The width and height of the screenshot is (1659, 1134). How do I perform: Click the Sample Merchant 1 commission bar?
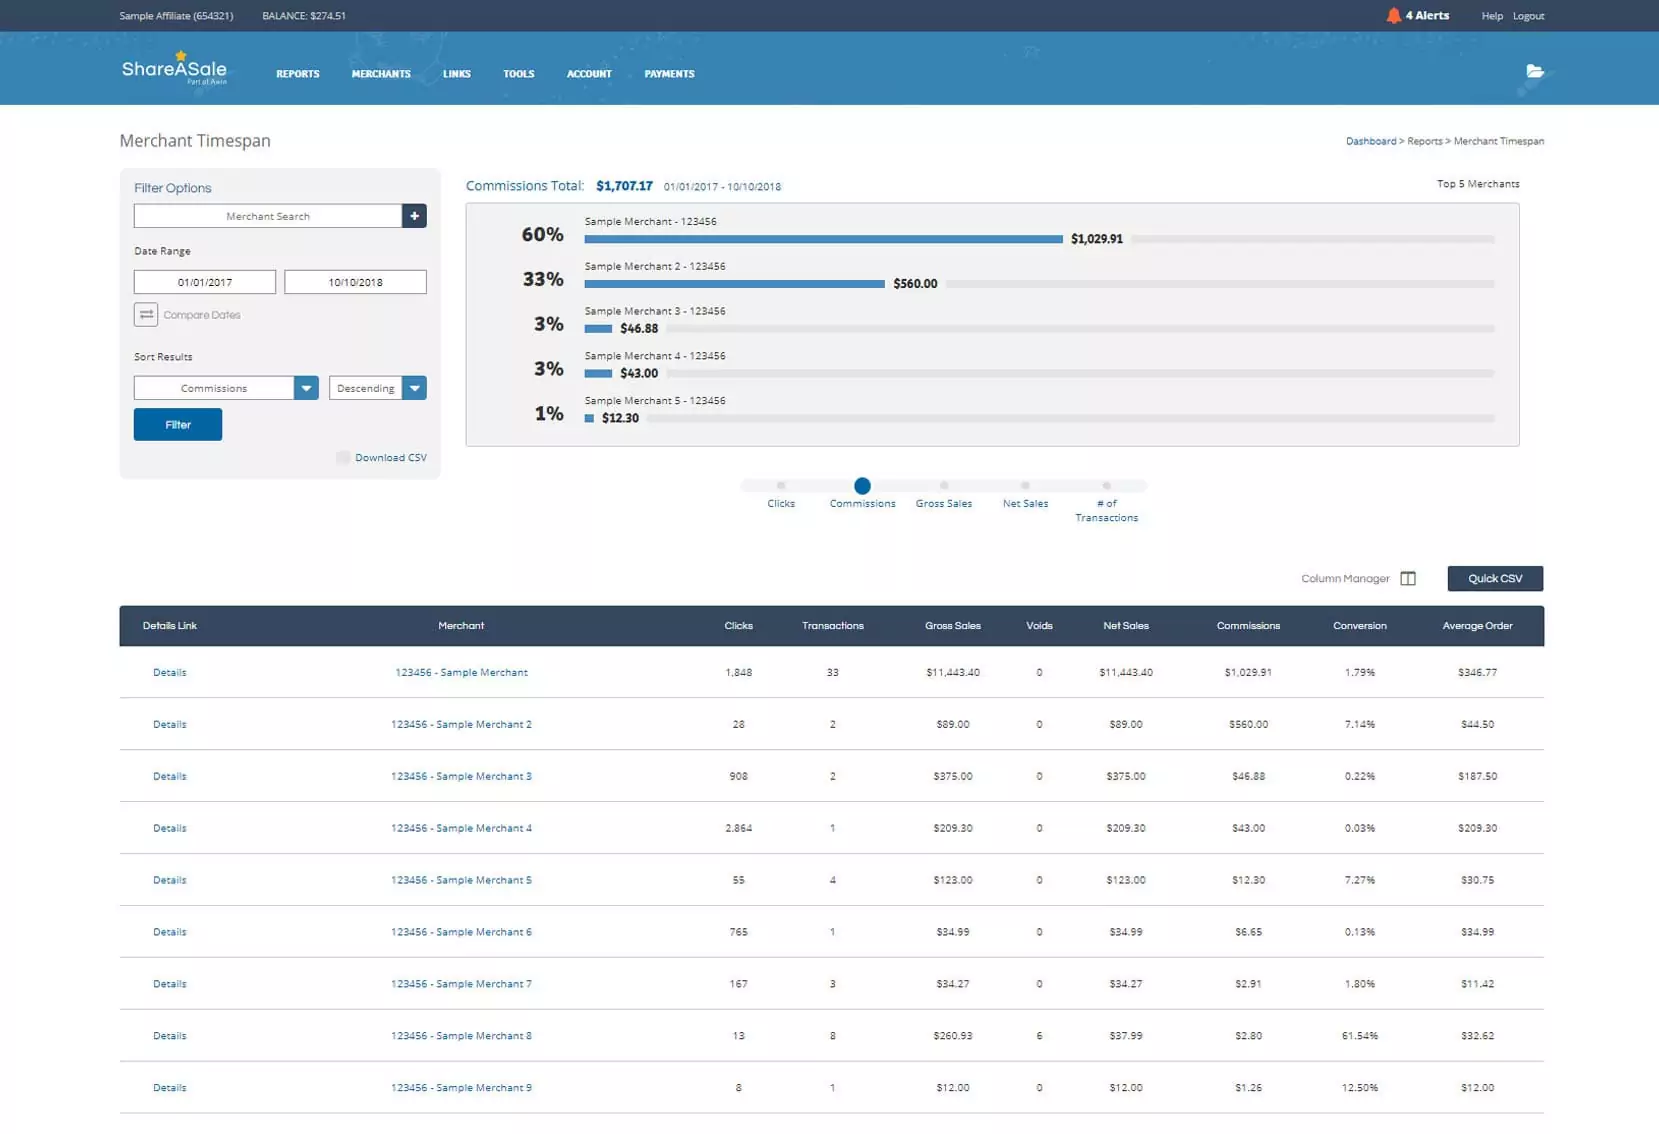[x=823, y=239]
